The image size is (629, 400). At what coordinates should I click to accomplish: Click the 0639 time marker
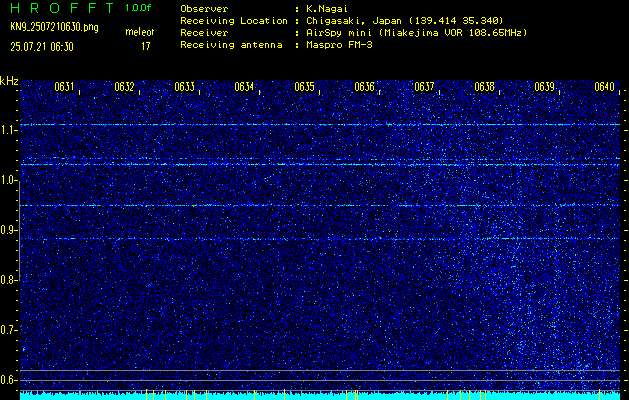click(544, 87)
